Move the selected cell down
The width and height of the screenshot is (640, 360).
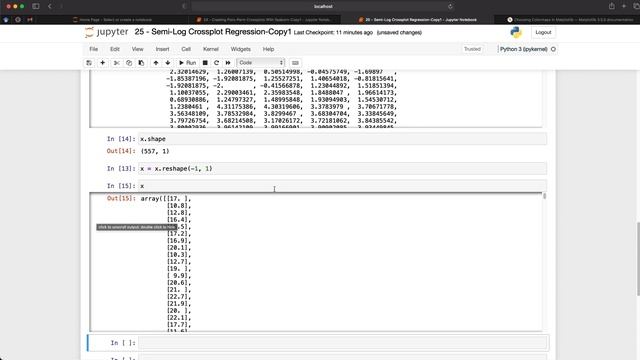point(168,63)
